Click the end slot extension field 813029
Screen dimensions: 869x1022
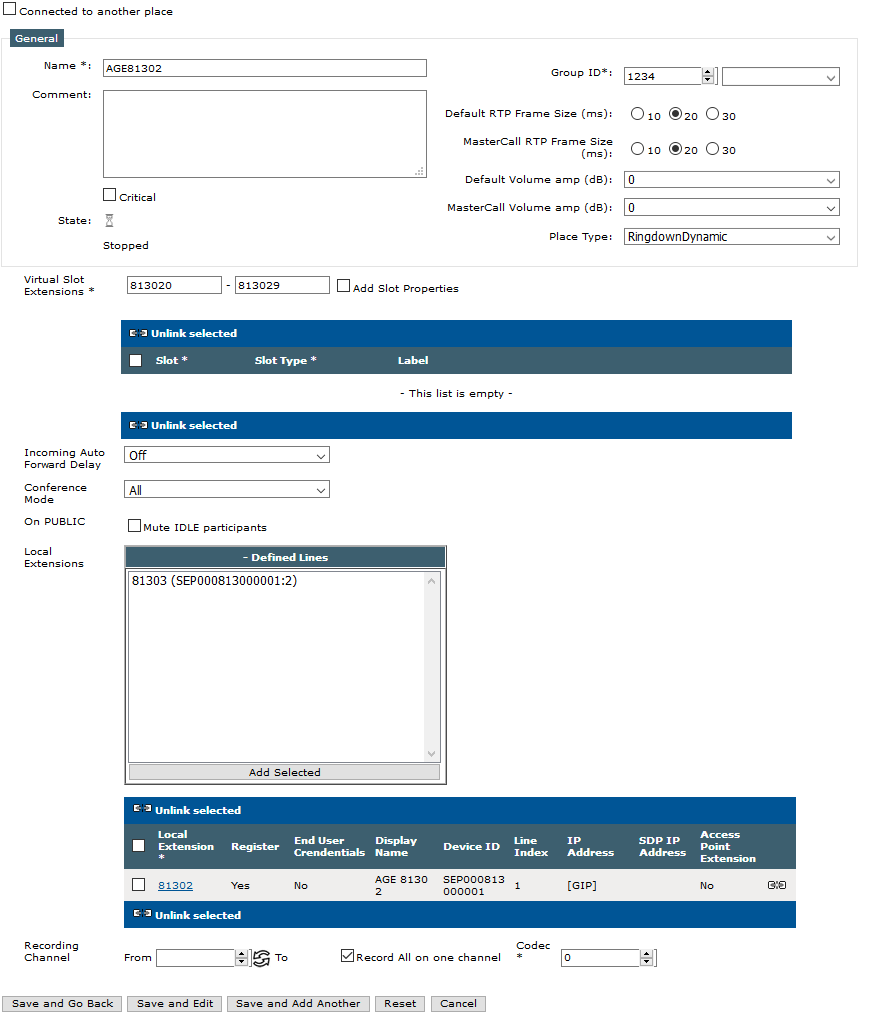(x=282, y=285)
